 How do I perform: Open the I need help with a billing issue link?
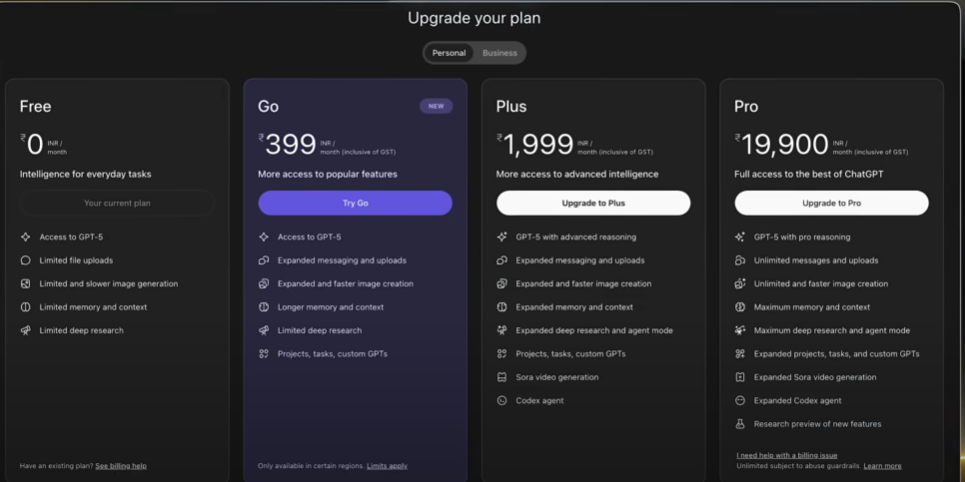[x=787, y=455]
